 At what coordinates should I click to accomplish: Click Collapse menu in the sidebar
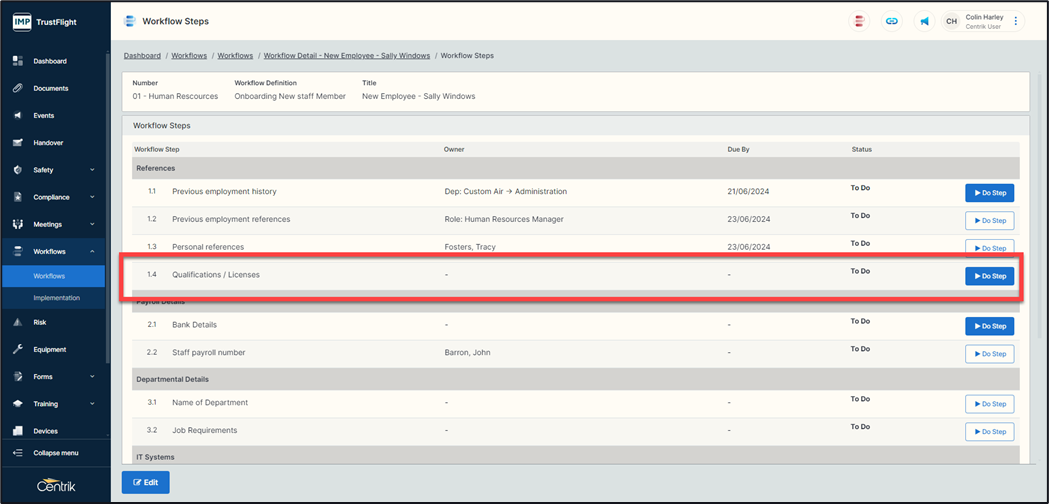(55, 453)
